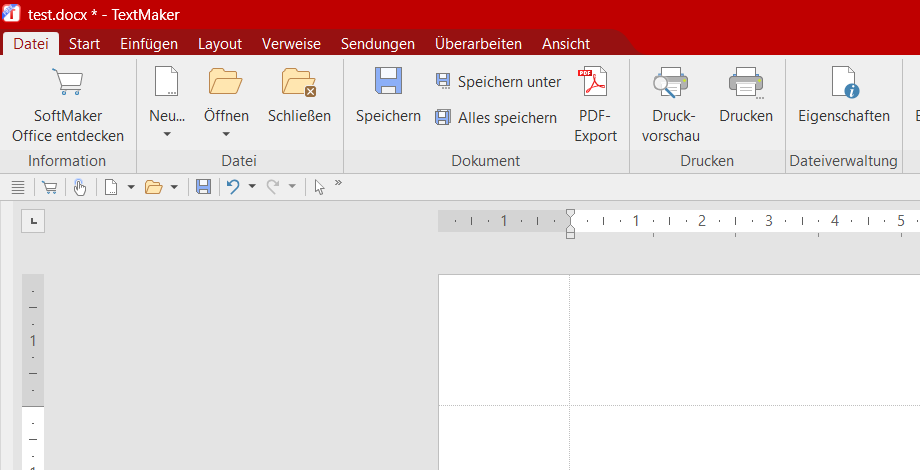Expand quick toolbar overflow chevron
Screen dimensions: 920x470
click(x=338, y=183)
